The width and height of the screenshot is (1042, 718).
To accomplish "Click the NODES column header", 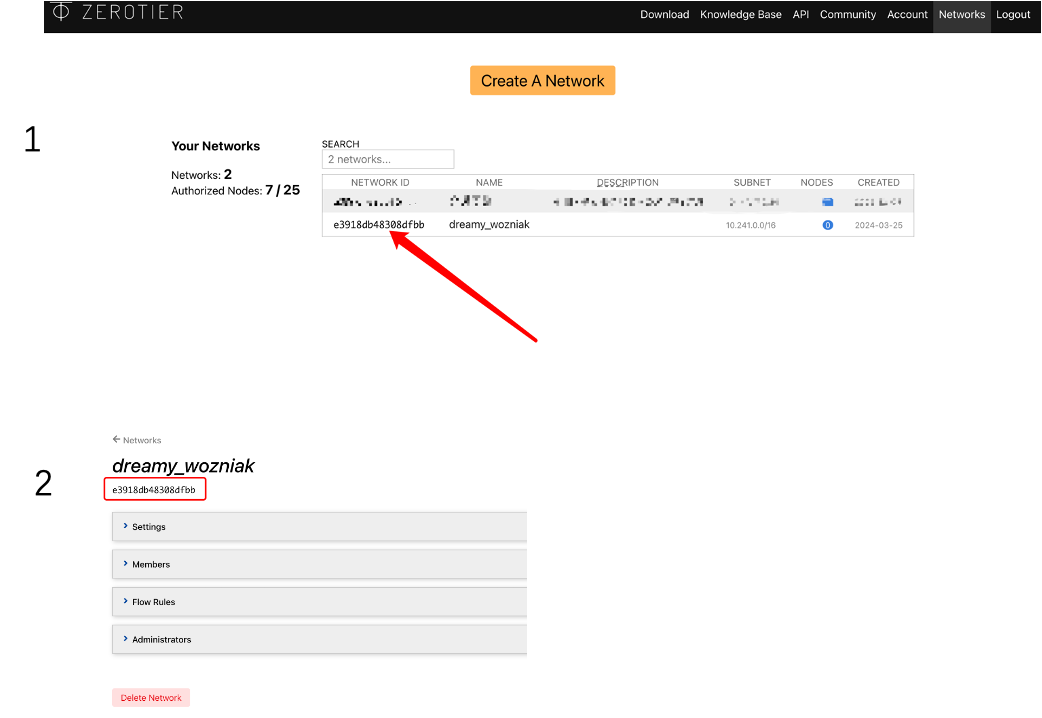I will coord(816,182).
